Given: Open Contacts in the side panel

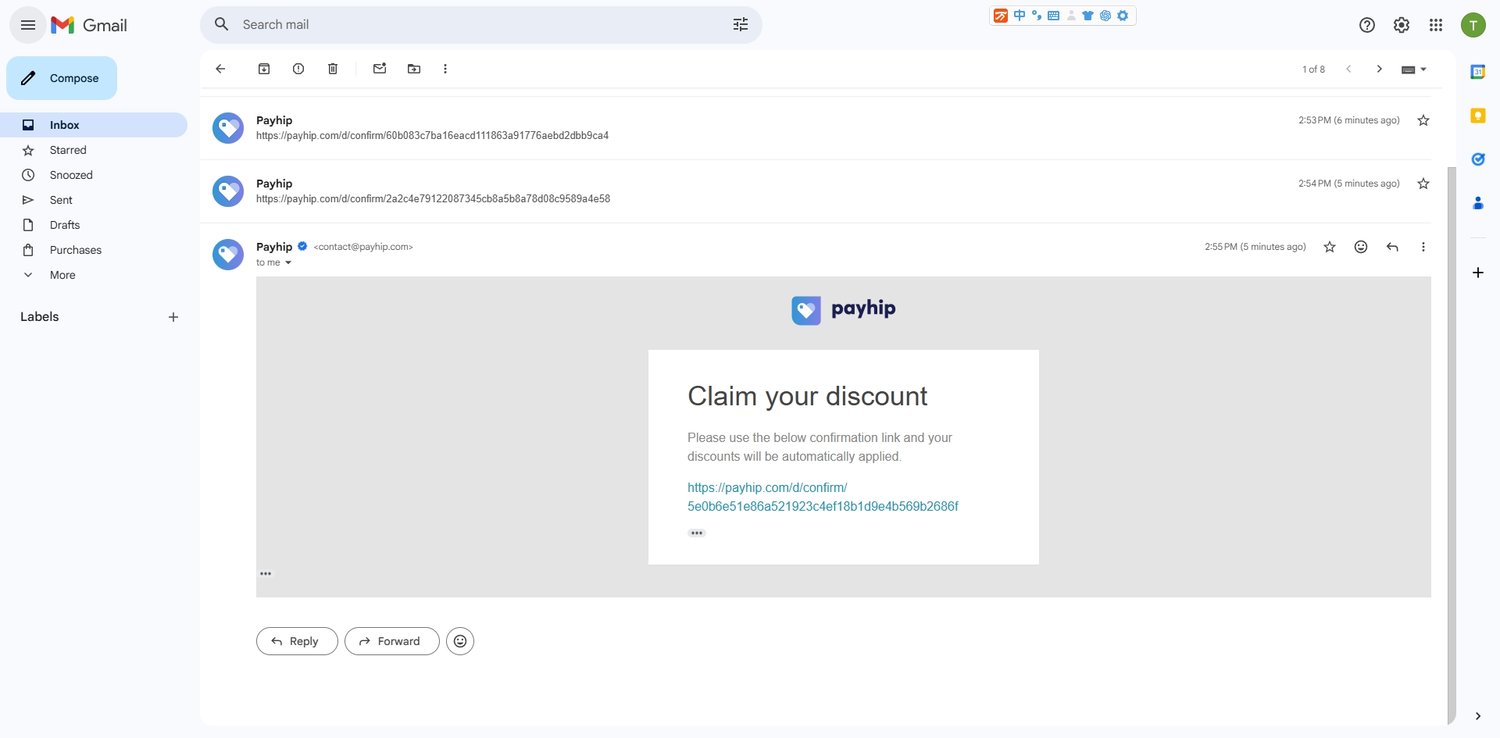Looking at the screenshot, I should coord(1478,203).
